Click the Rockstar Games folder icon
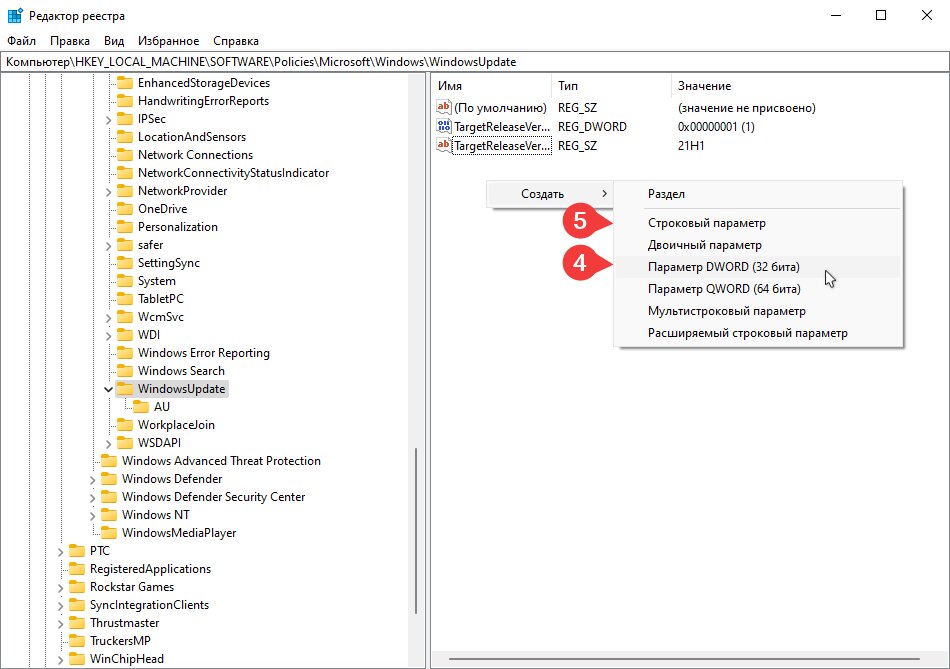 tap(77, 587)
